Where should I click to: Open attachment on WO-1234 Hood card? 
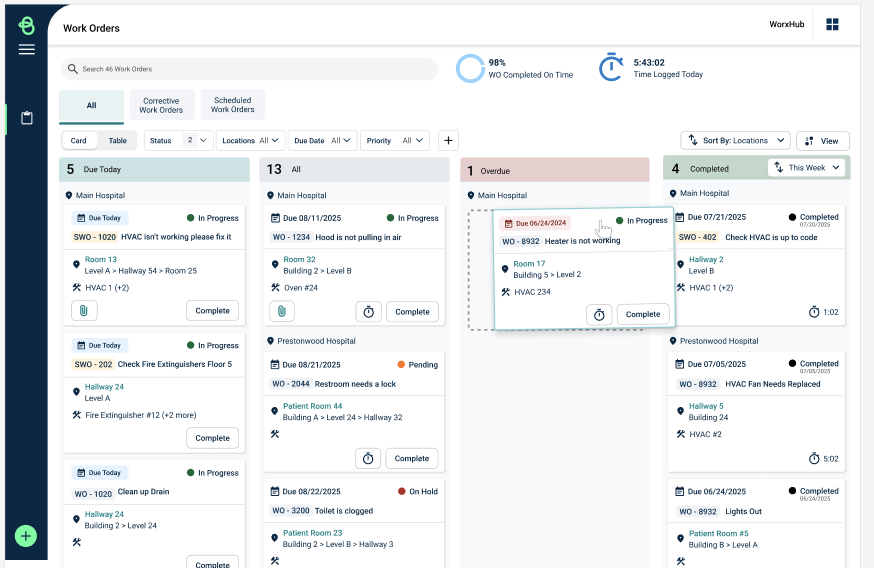282,312
